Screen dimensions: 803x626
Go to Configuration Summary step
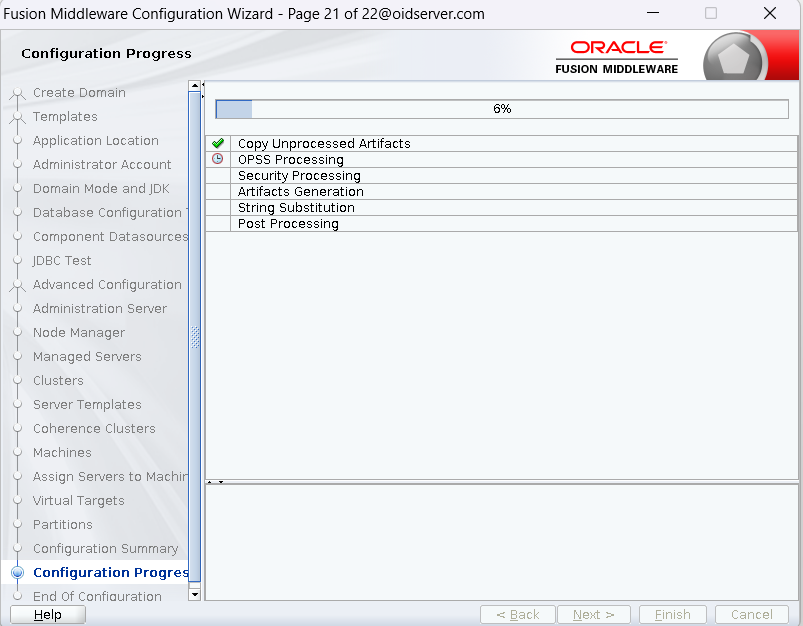coord(105,549)
